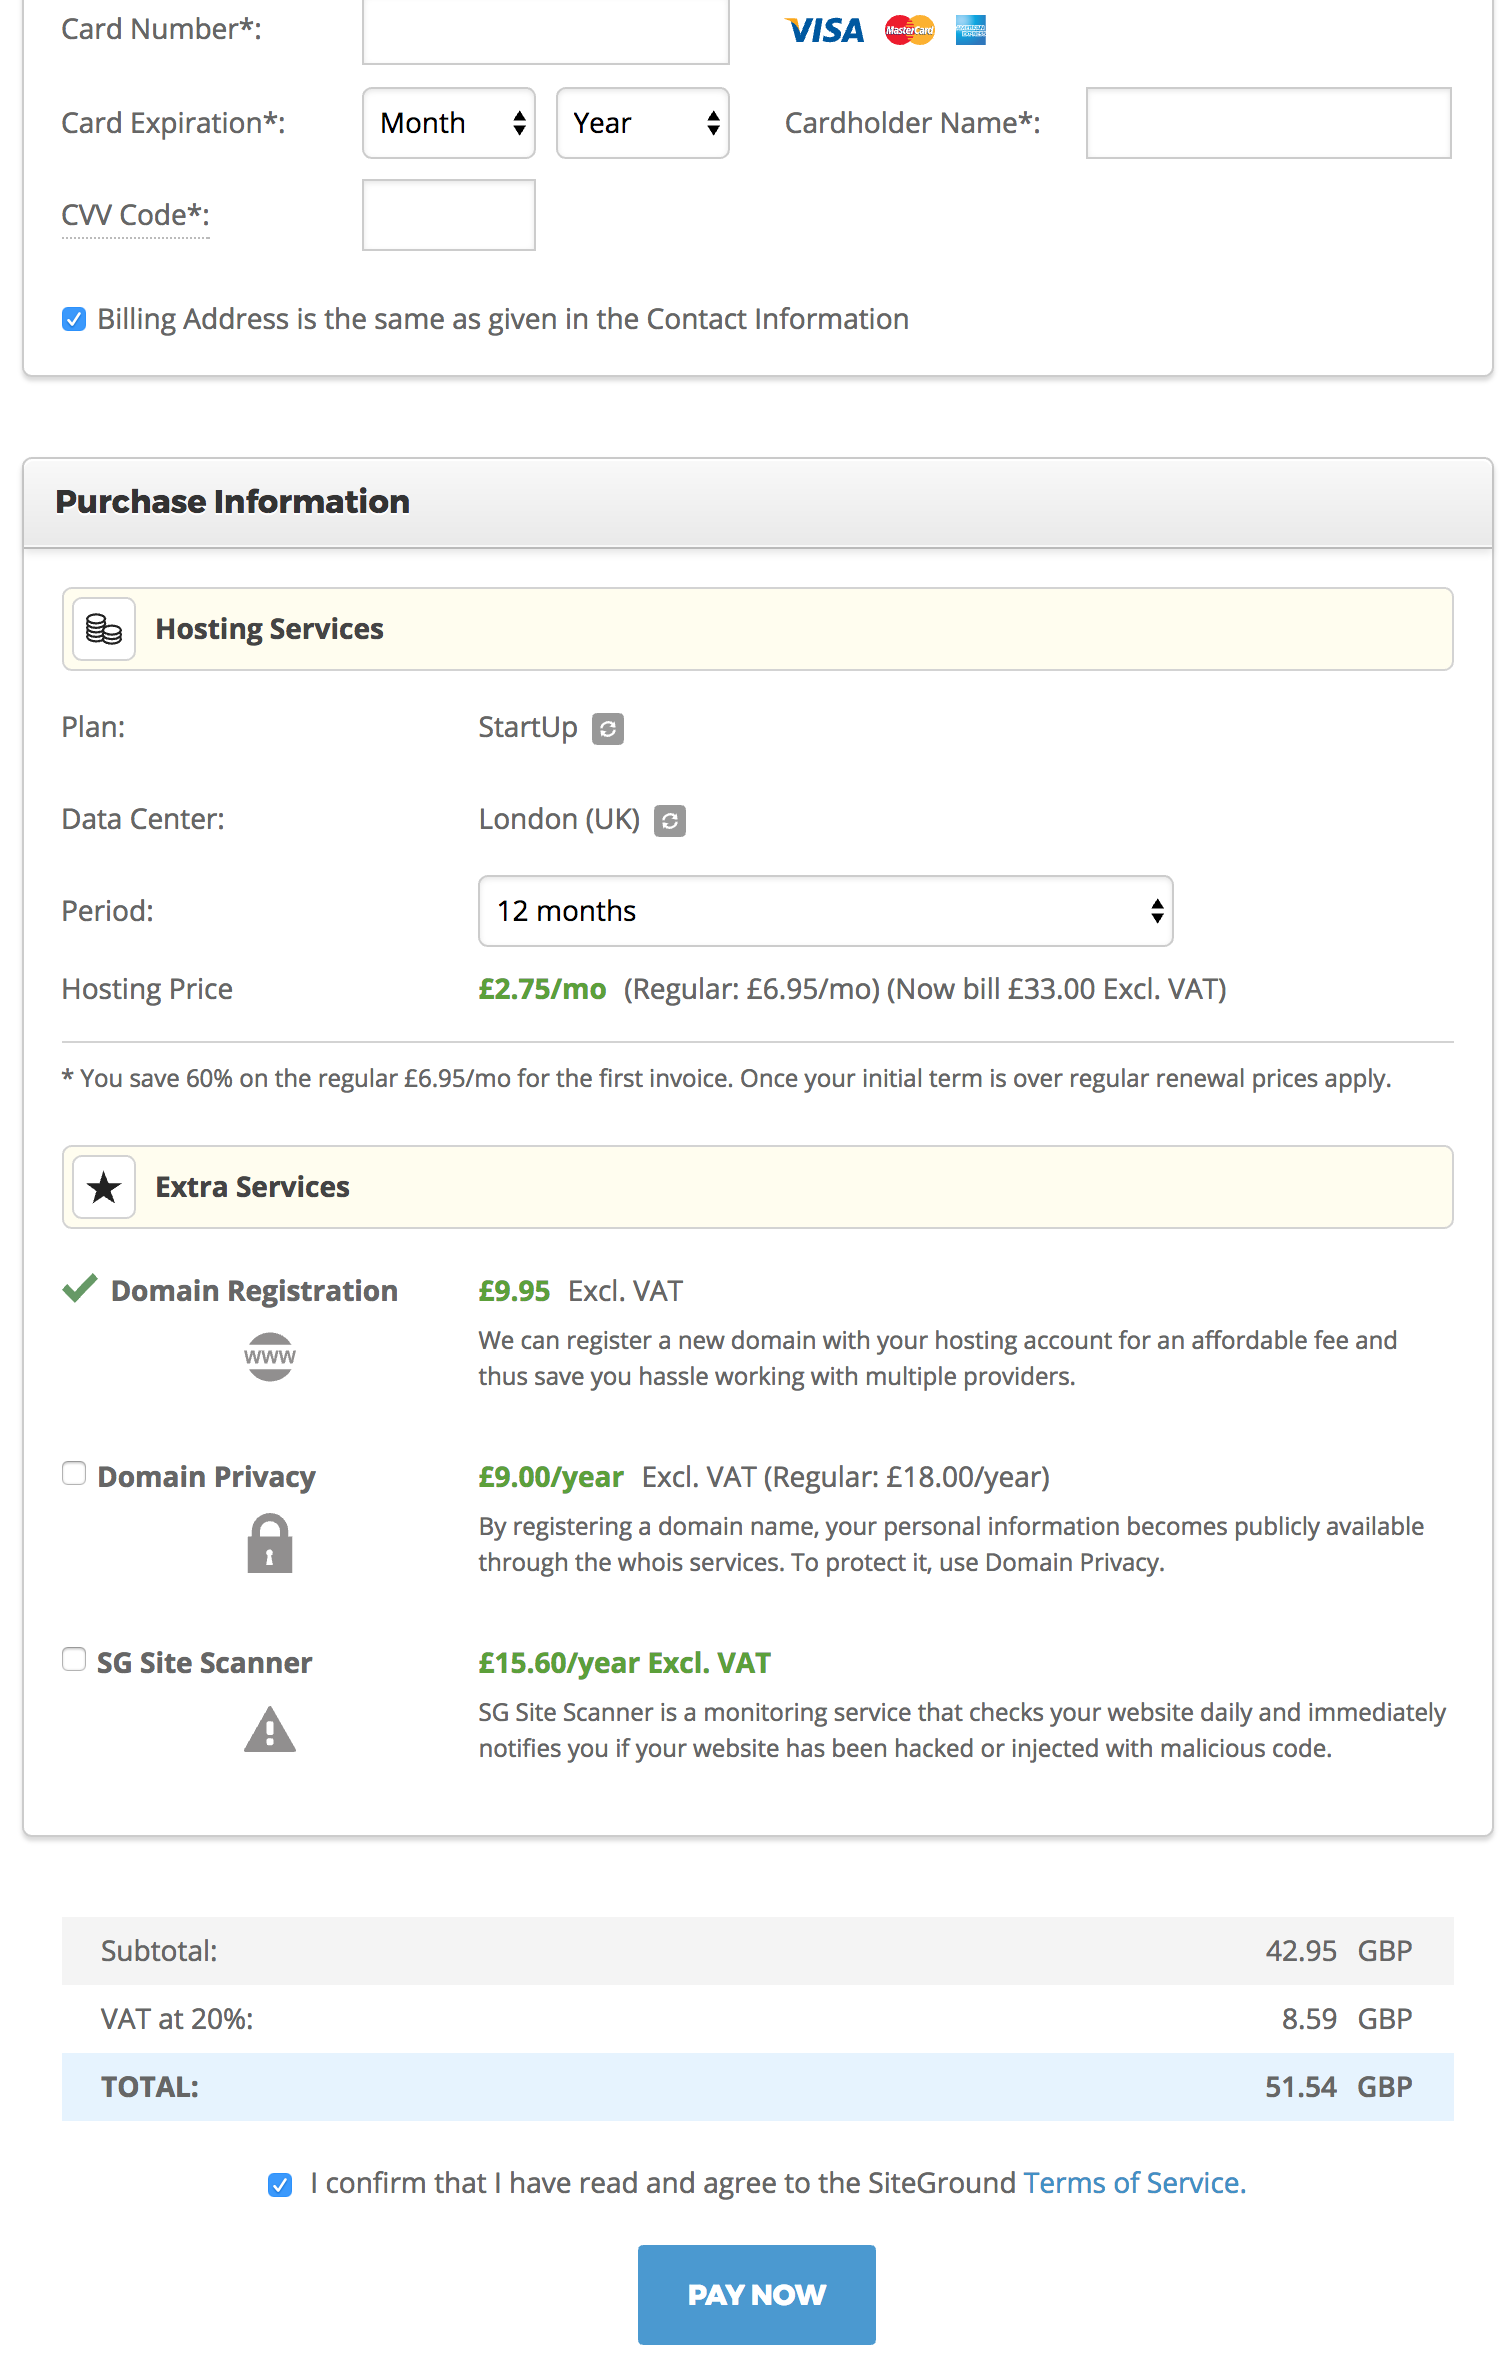Click the American Express logo

(x=970, y=30)
